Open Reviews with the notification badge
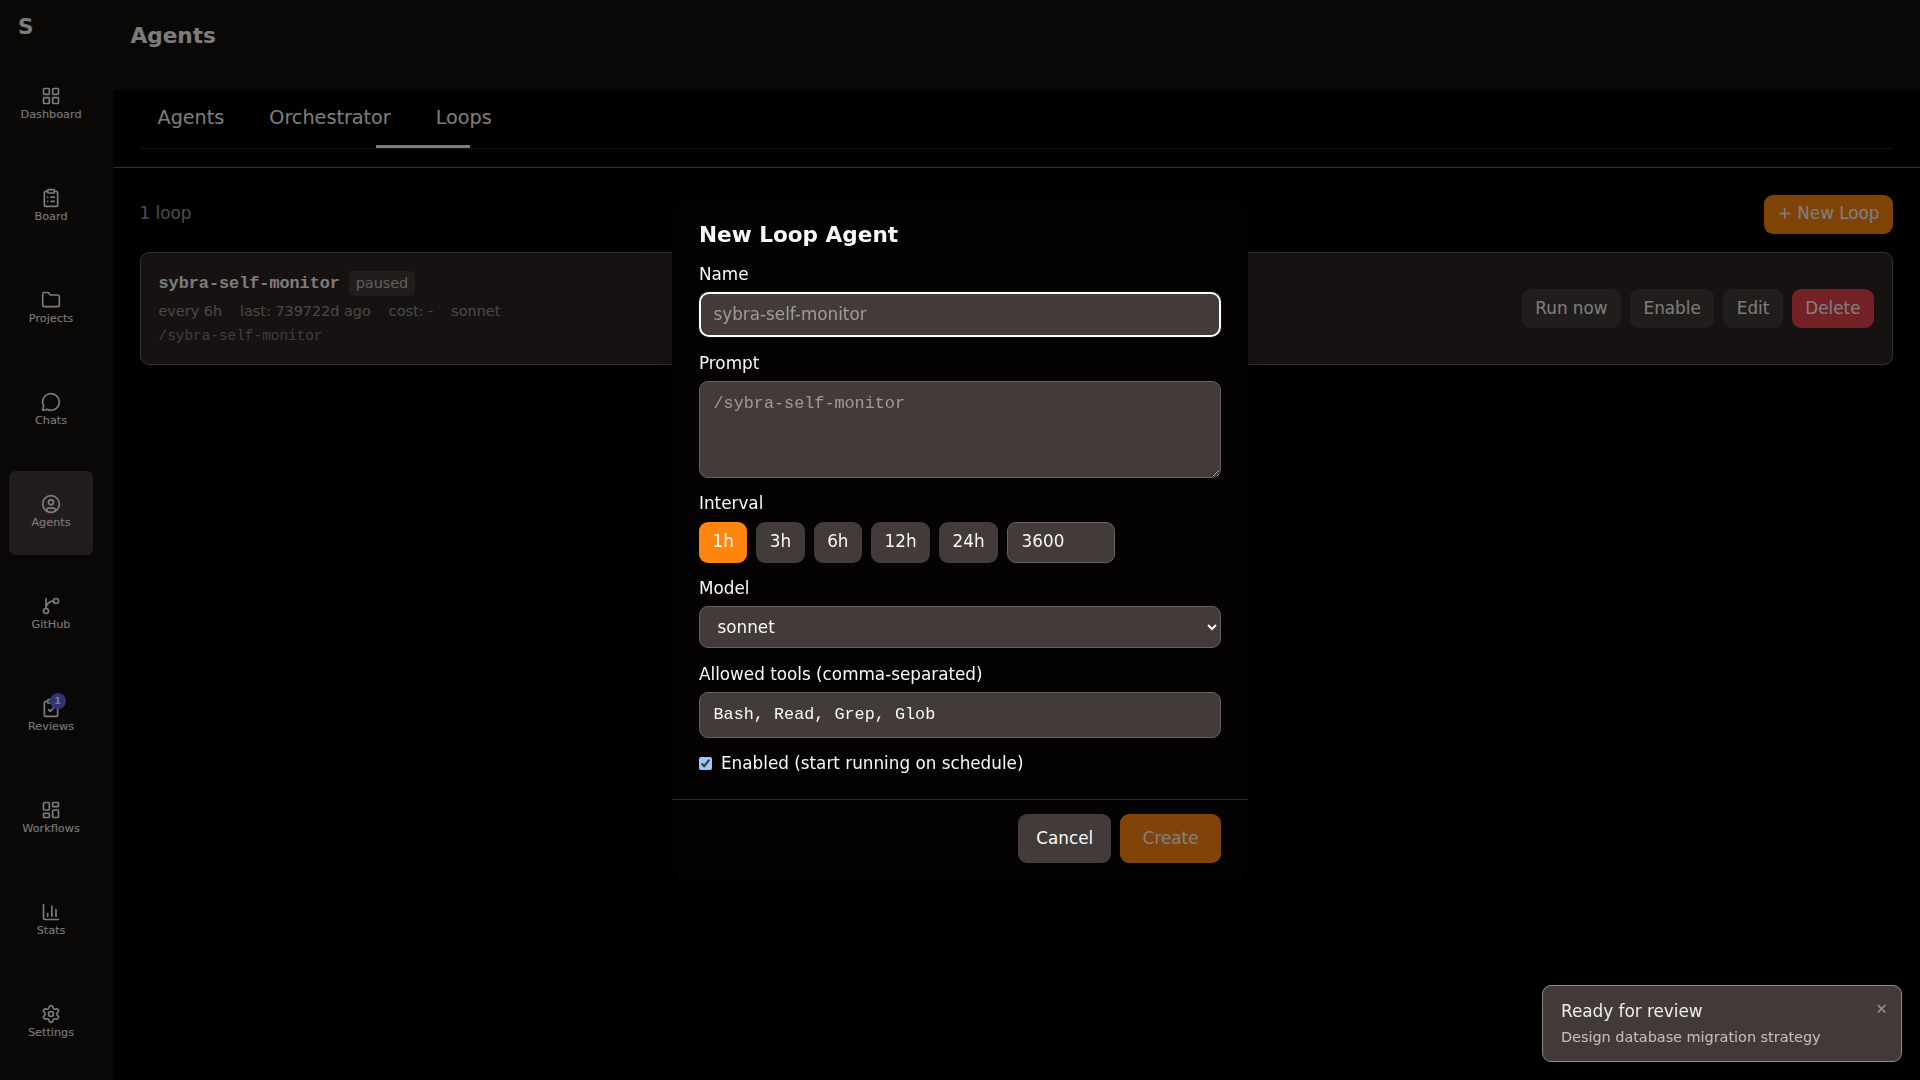This screenshot has height=1080, width=1920. click(50, 715)
